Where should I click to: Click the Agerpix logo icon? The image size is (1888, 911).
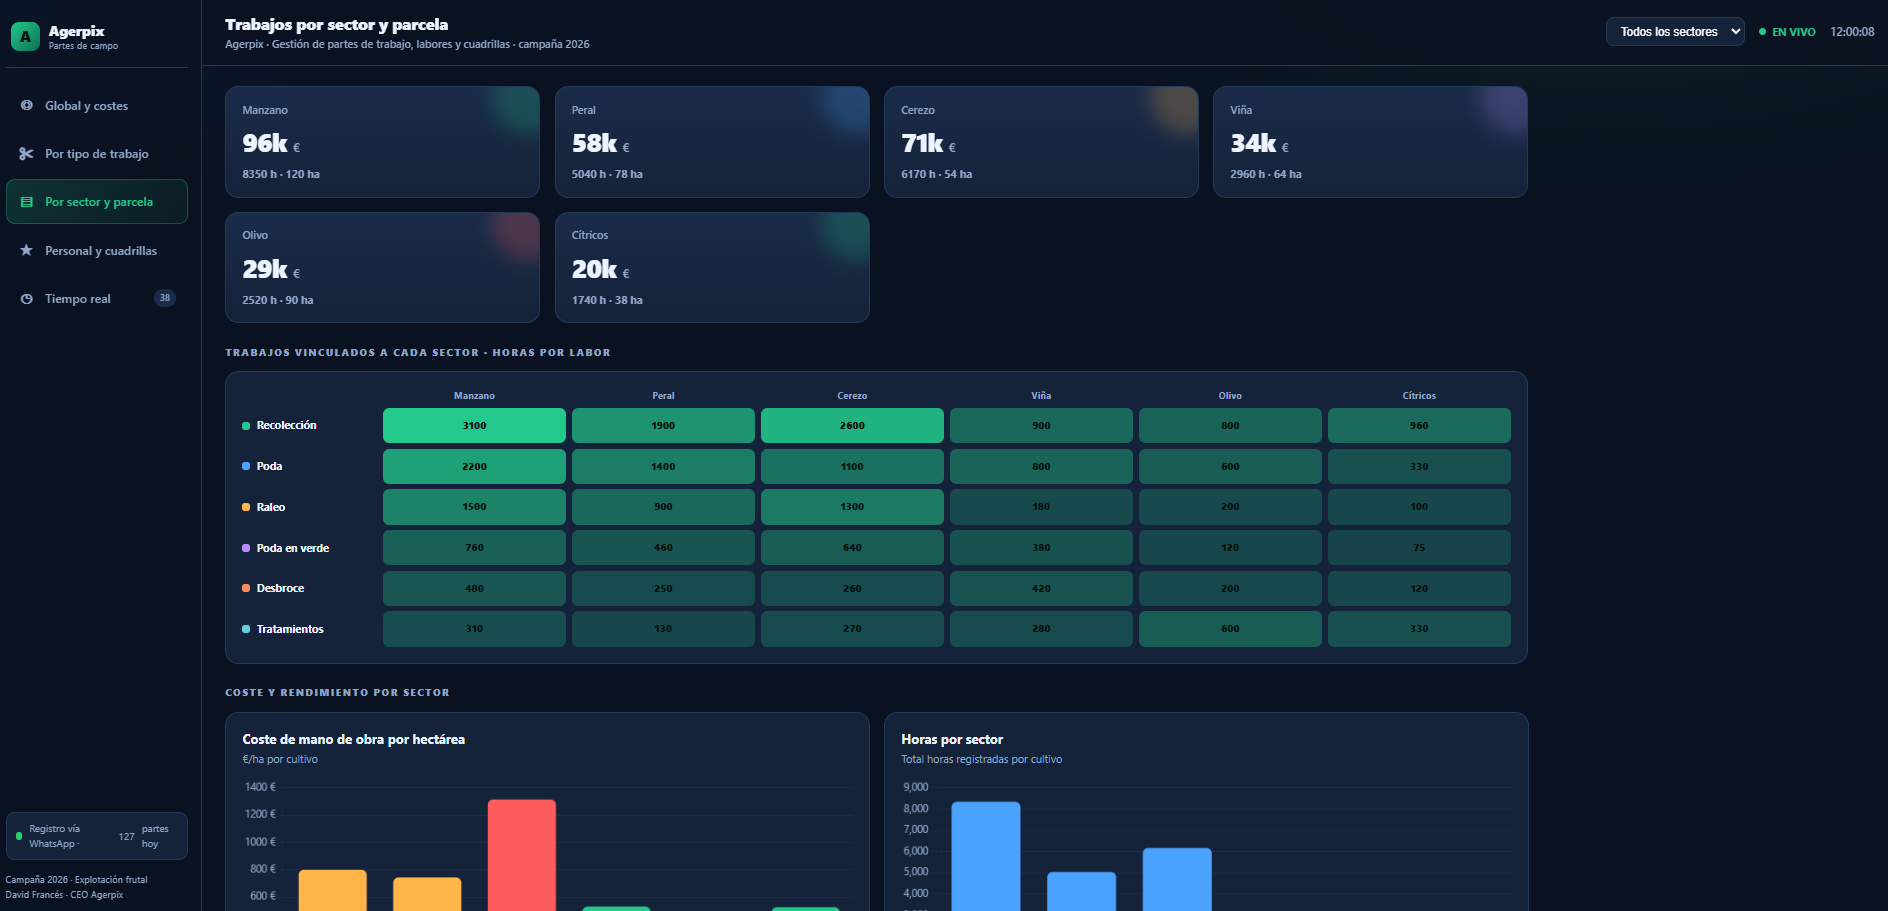pyautogui.click(x=25, y=37)
